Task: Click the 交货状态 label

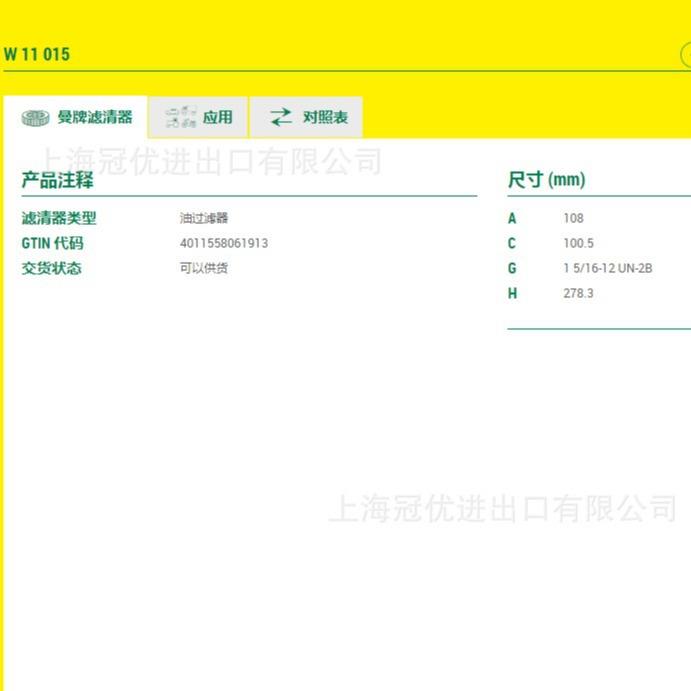Action: coord(52,268)
